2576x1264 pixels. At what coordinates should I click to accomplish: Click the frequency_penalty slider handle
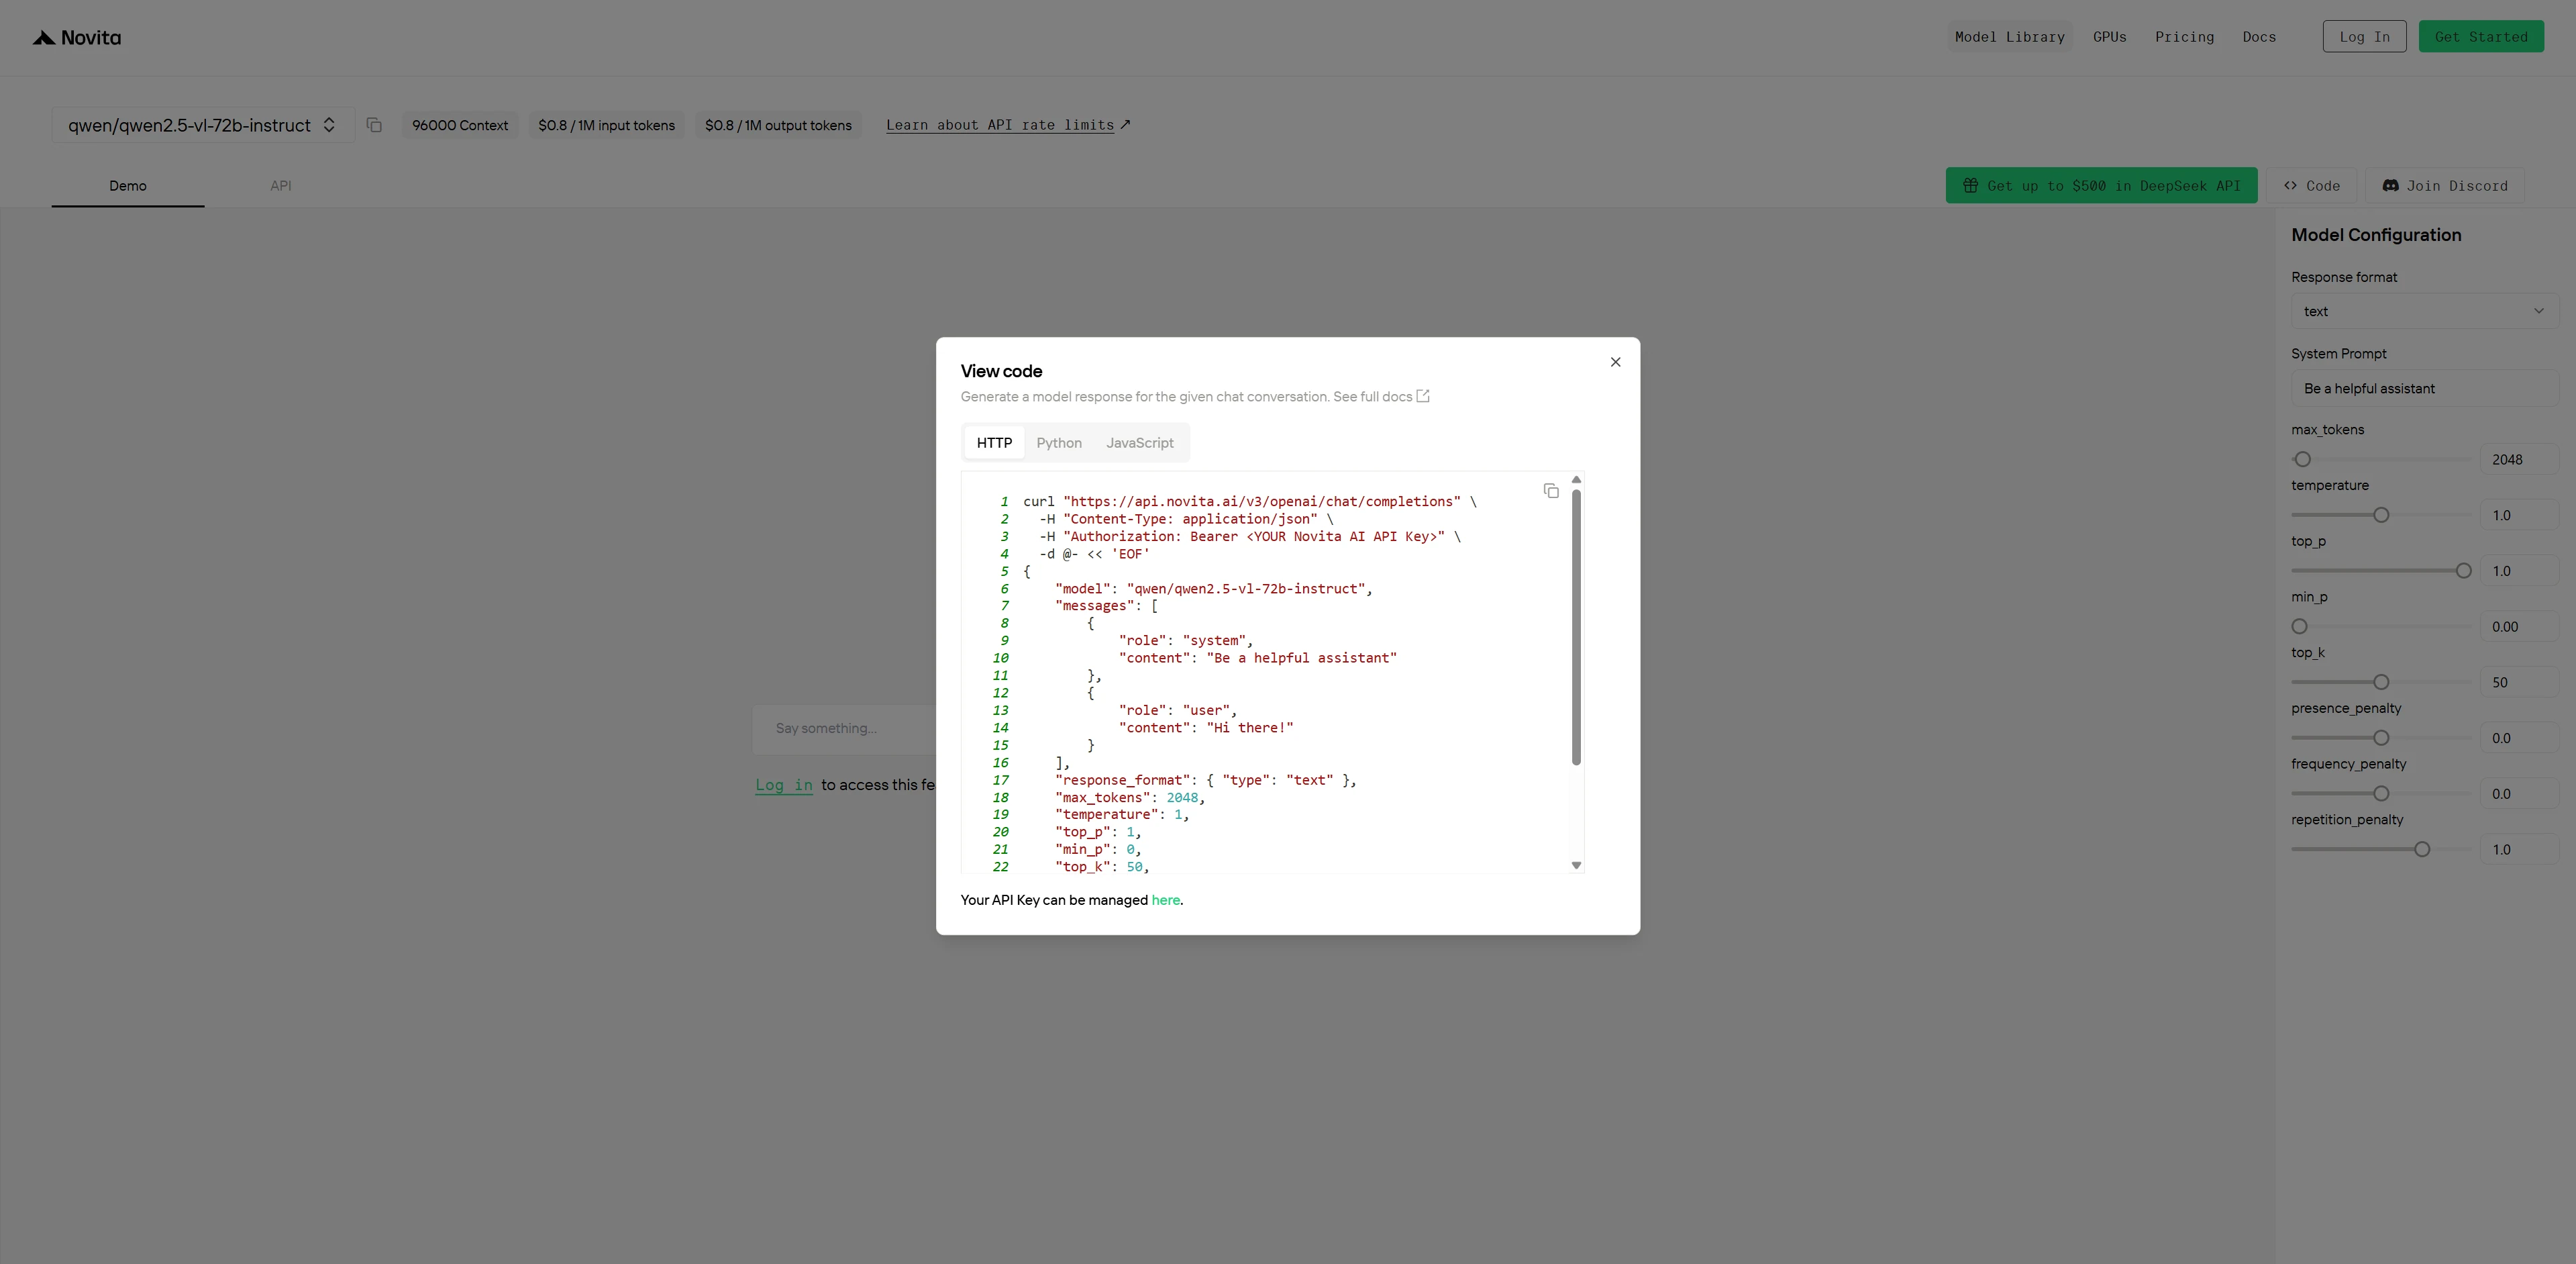tap(2381, 794)
